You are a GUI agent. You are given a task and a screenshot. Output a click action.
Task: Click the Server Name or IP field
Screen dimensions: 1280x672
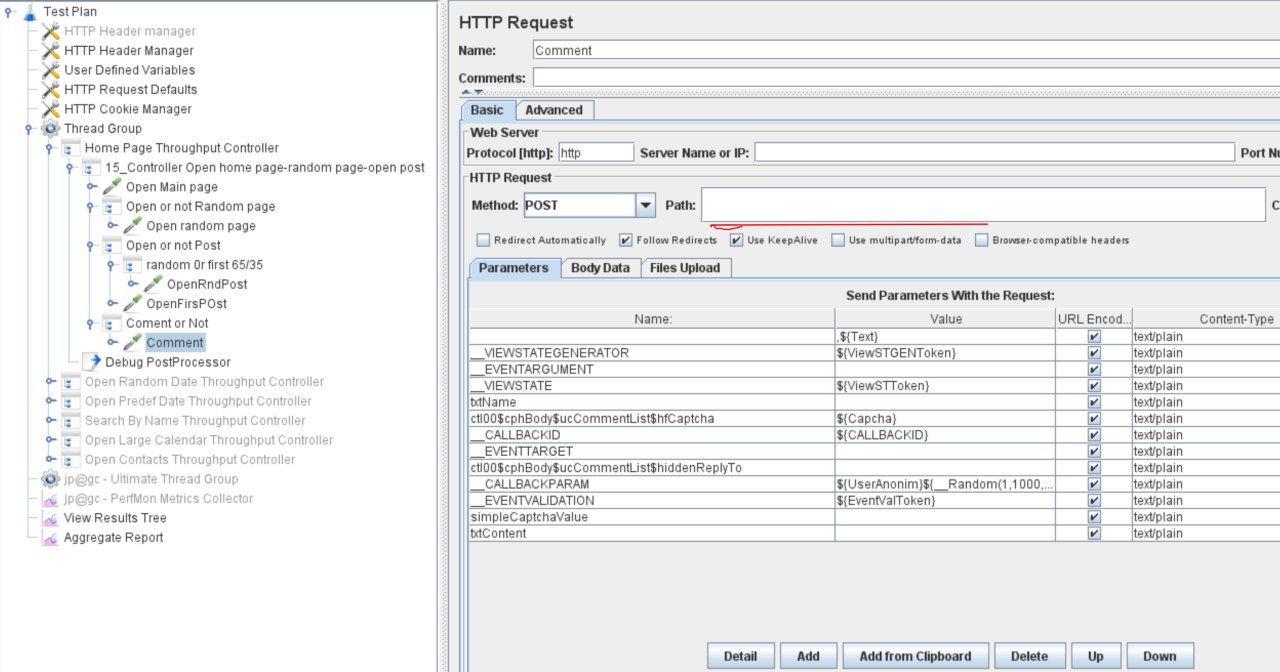[x=995, y=152]
